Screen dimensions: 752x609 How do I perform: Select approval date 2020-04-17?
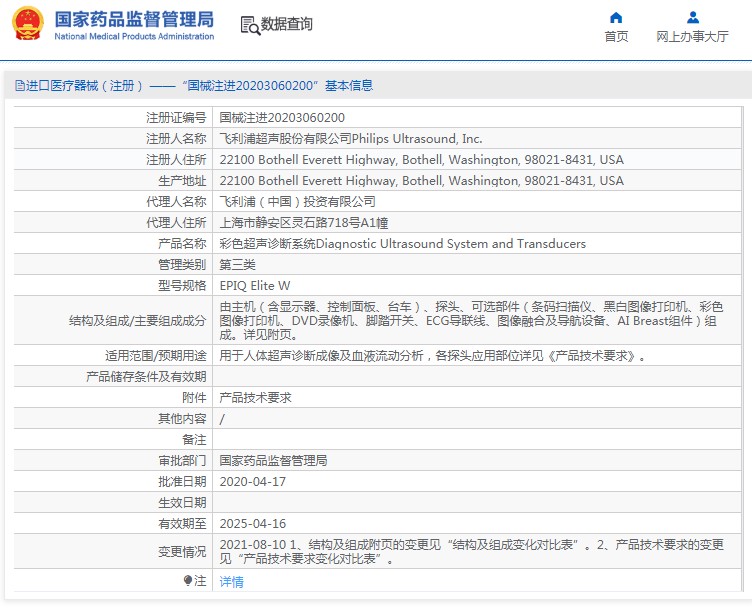[253, 482]
